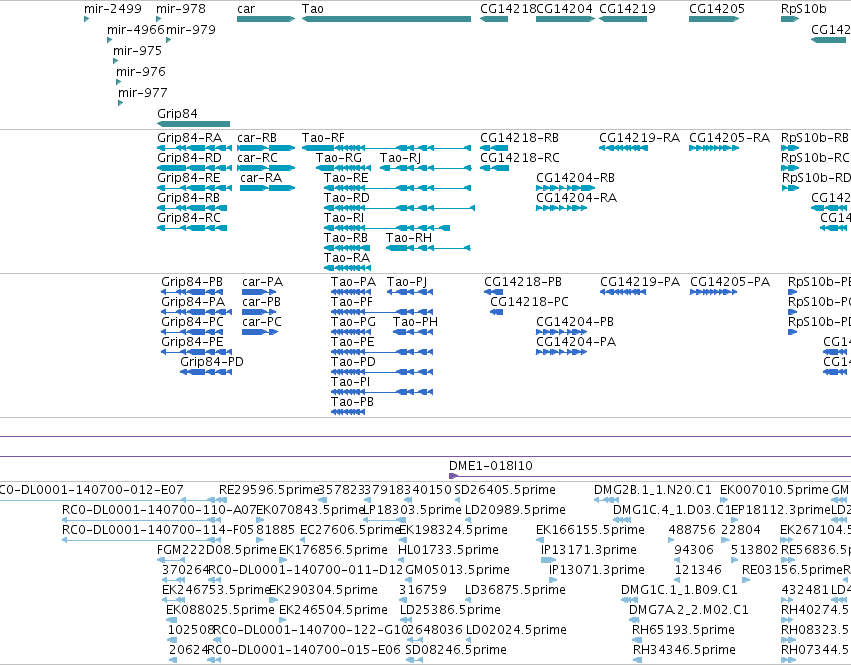851x665 pixels.
Task: Select the DME1-018I10 clone marker
Action: 650,476
